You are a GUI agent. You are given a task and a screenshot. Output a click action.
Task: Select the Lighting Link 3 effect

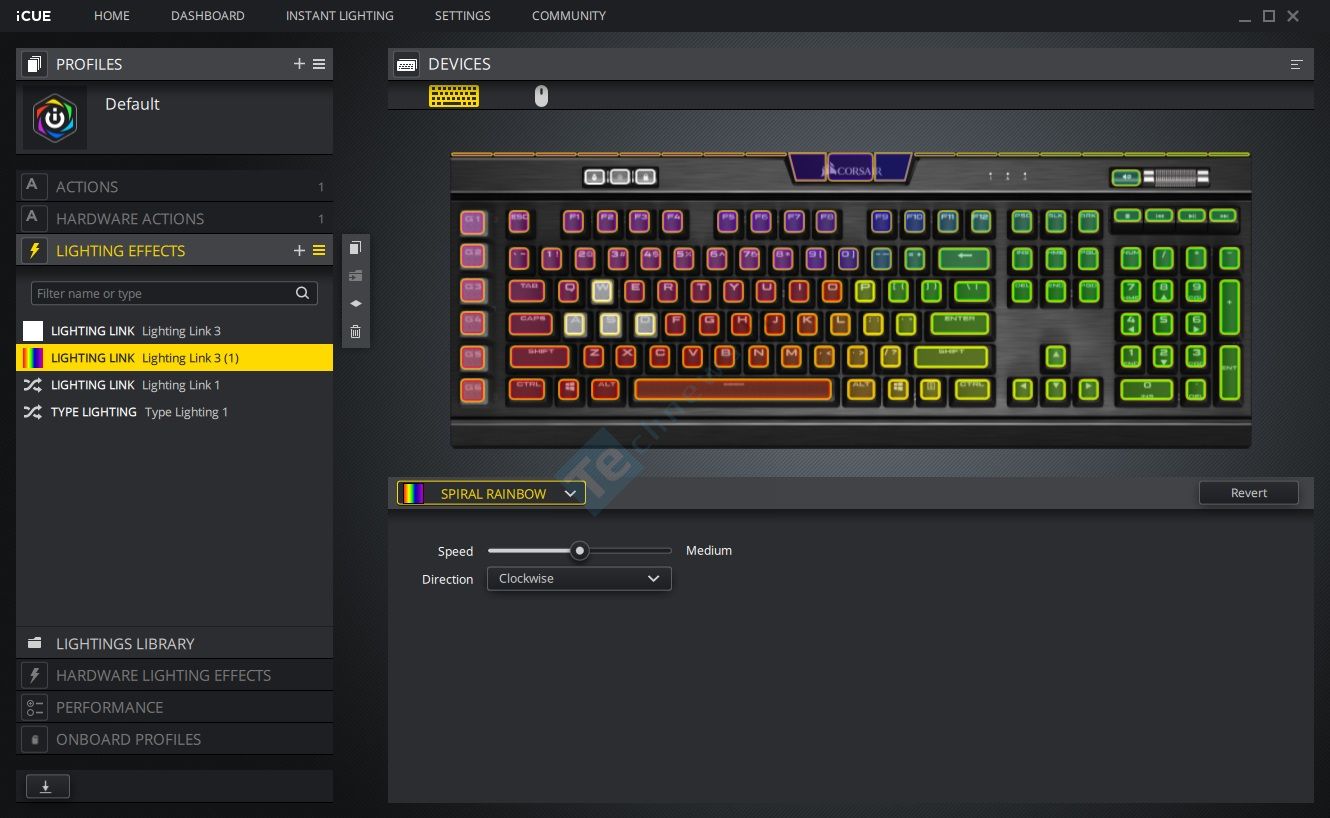pyautogui.click(x=174, y=331)
